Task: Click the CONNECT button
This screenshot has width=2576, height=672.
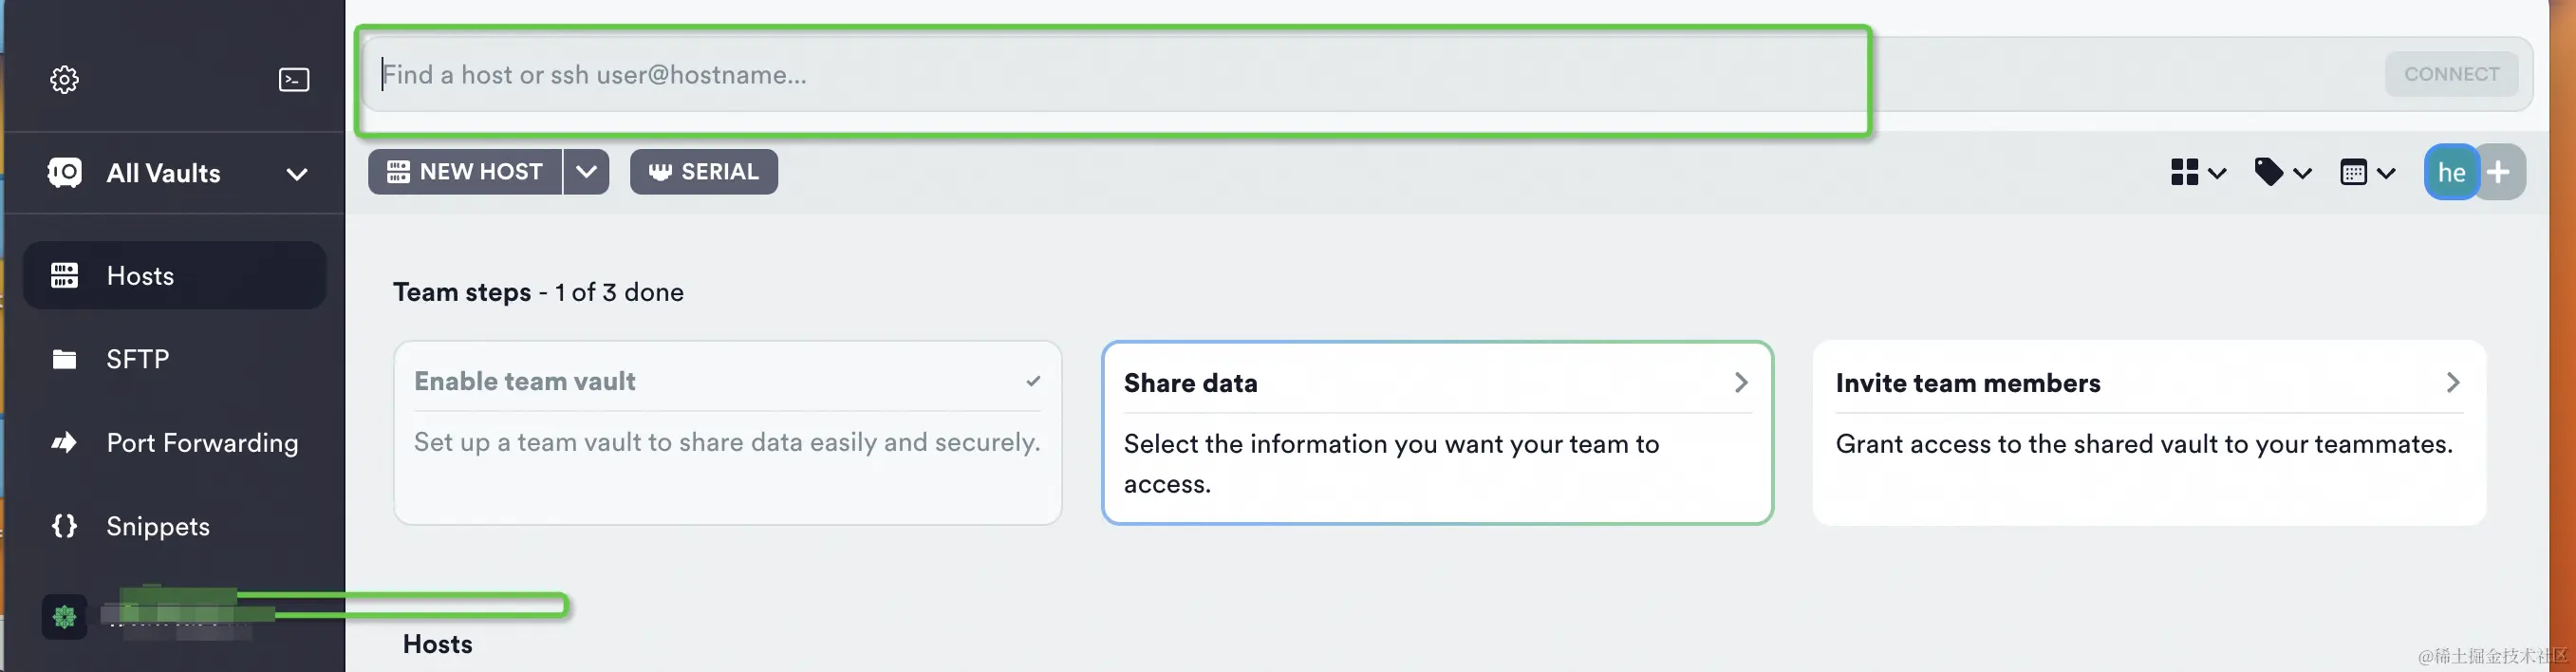Action: tap(2451, 74)
